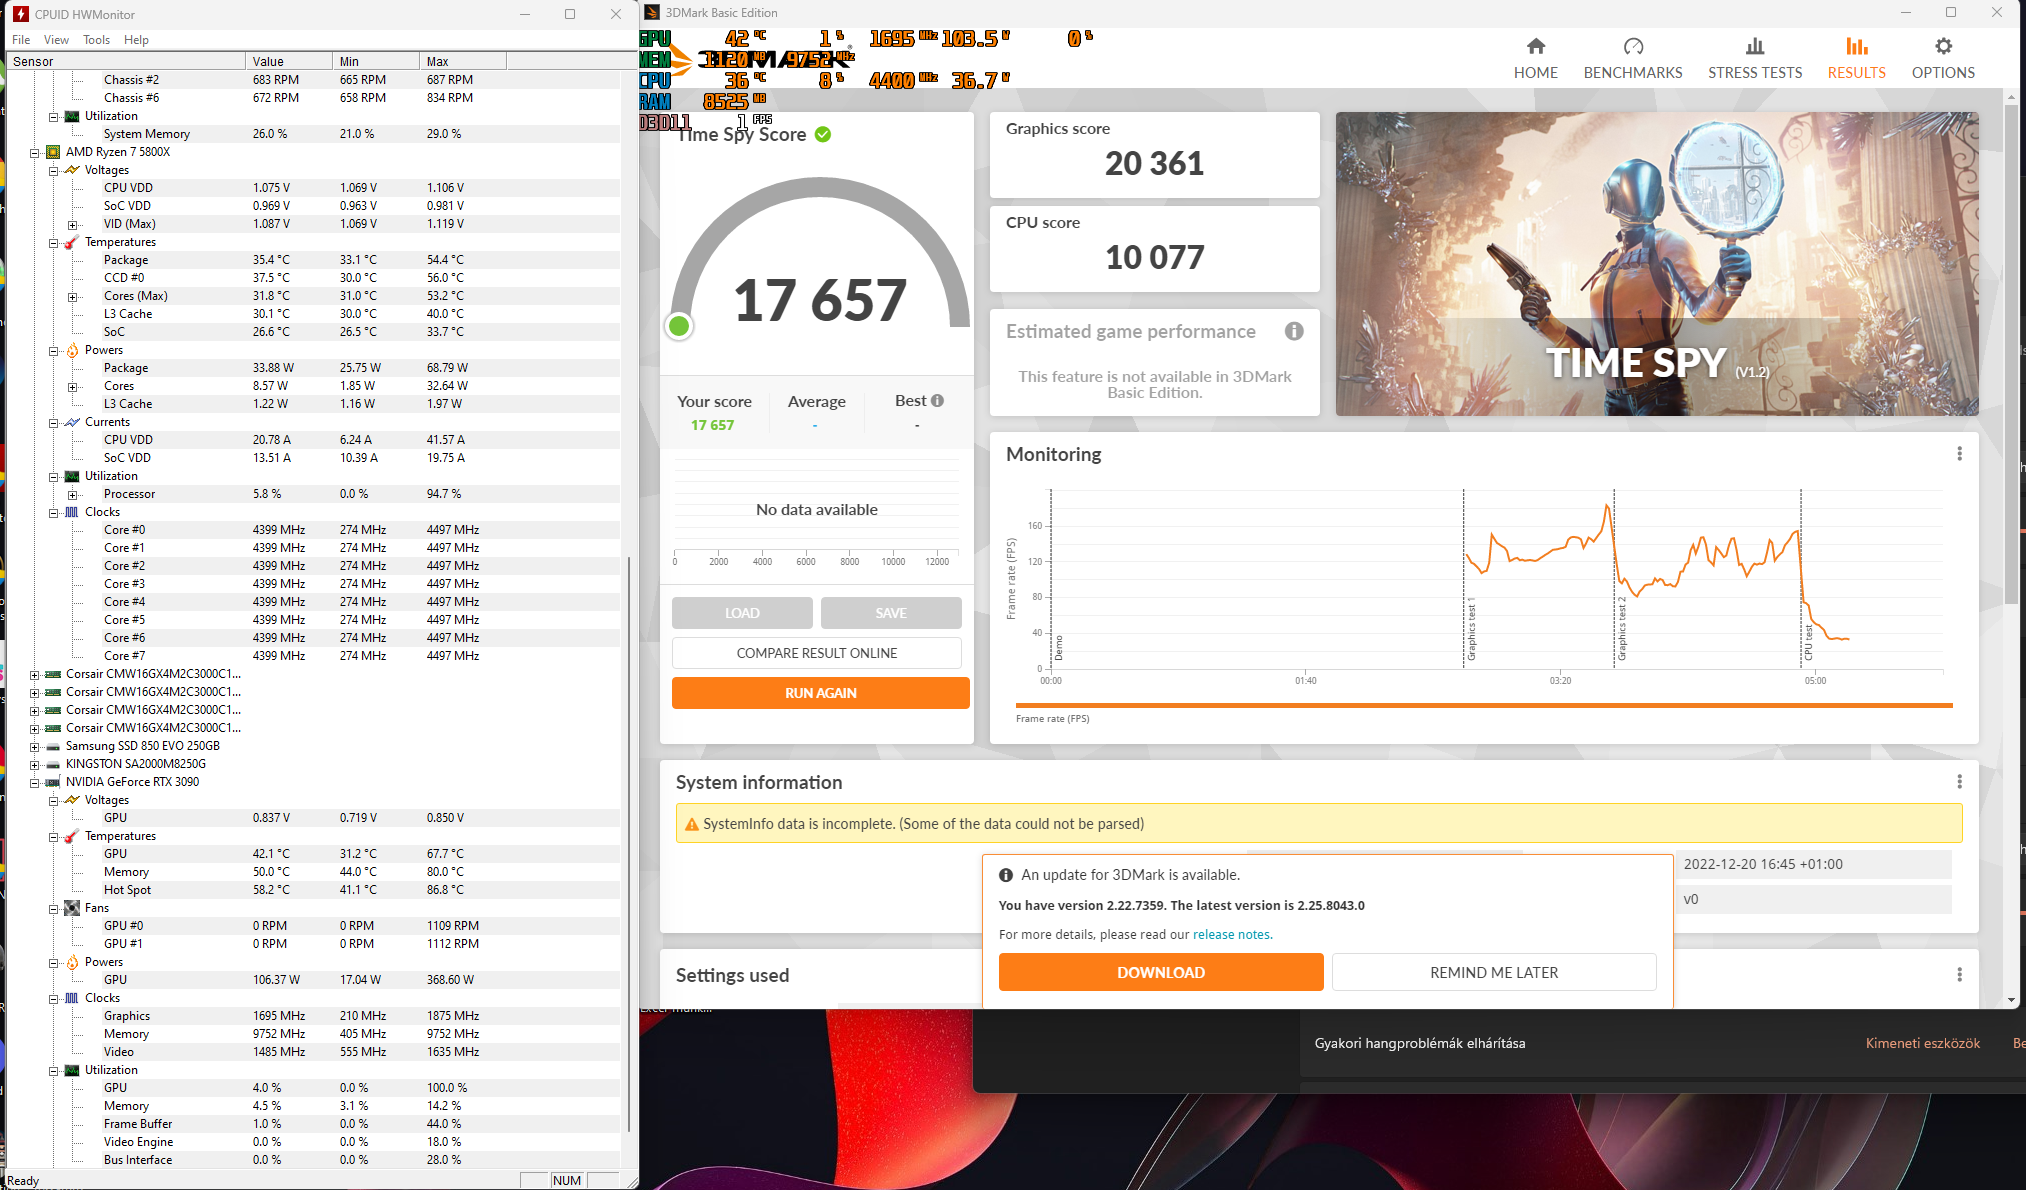Click the info icon beside Estimated game performance
The image size is (2026, 1190).
pyautogui.click(x=1294, y=331)
